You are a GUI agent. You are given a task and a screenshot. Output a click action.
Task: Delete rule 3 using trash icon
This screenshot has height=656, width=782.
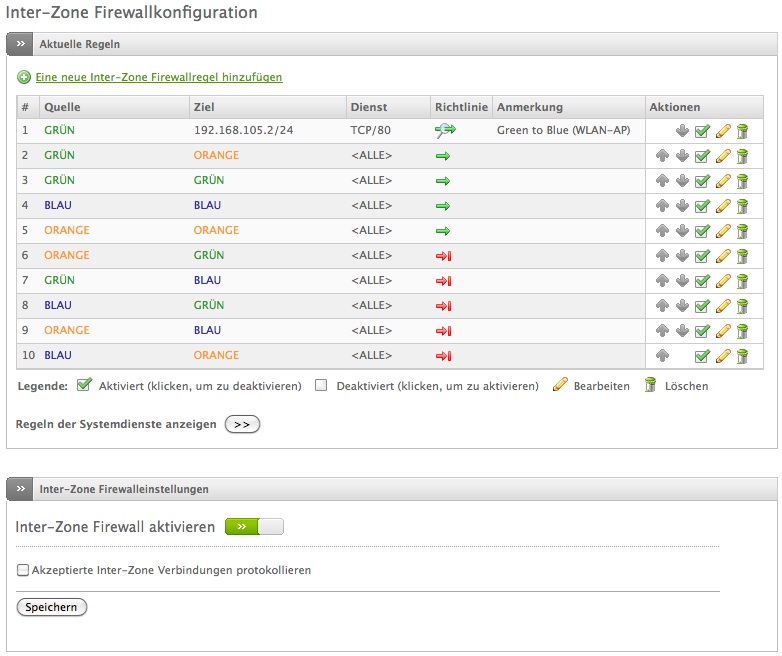pos(742,181)
